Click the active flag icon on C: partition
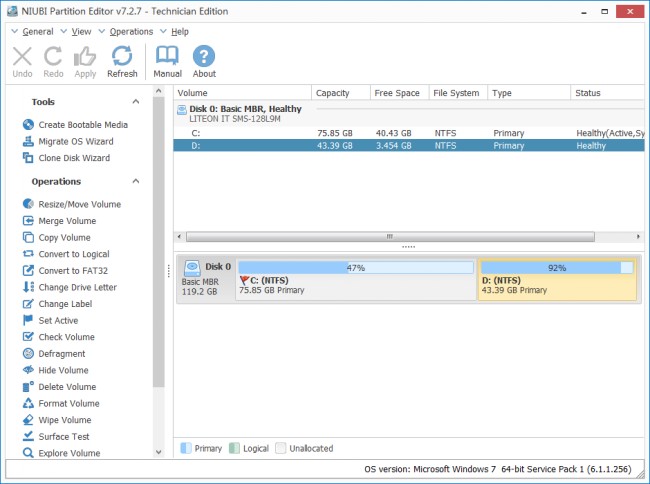The image size is (650, 484). 244,281
